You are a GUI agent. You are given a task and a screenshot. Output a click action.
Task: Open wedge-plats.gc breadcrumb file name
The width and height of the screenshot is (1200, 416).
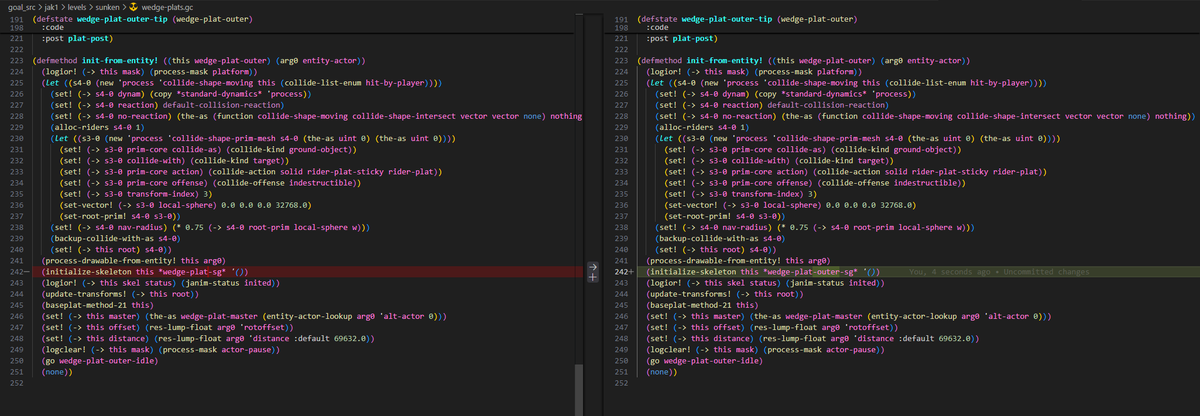pyautogui.click(x=165, y=7)
